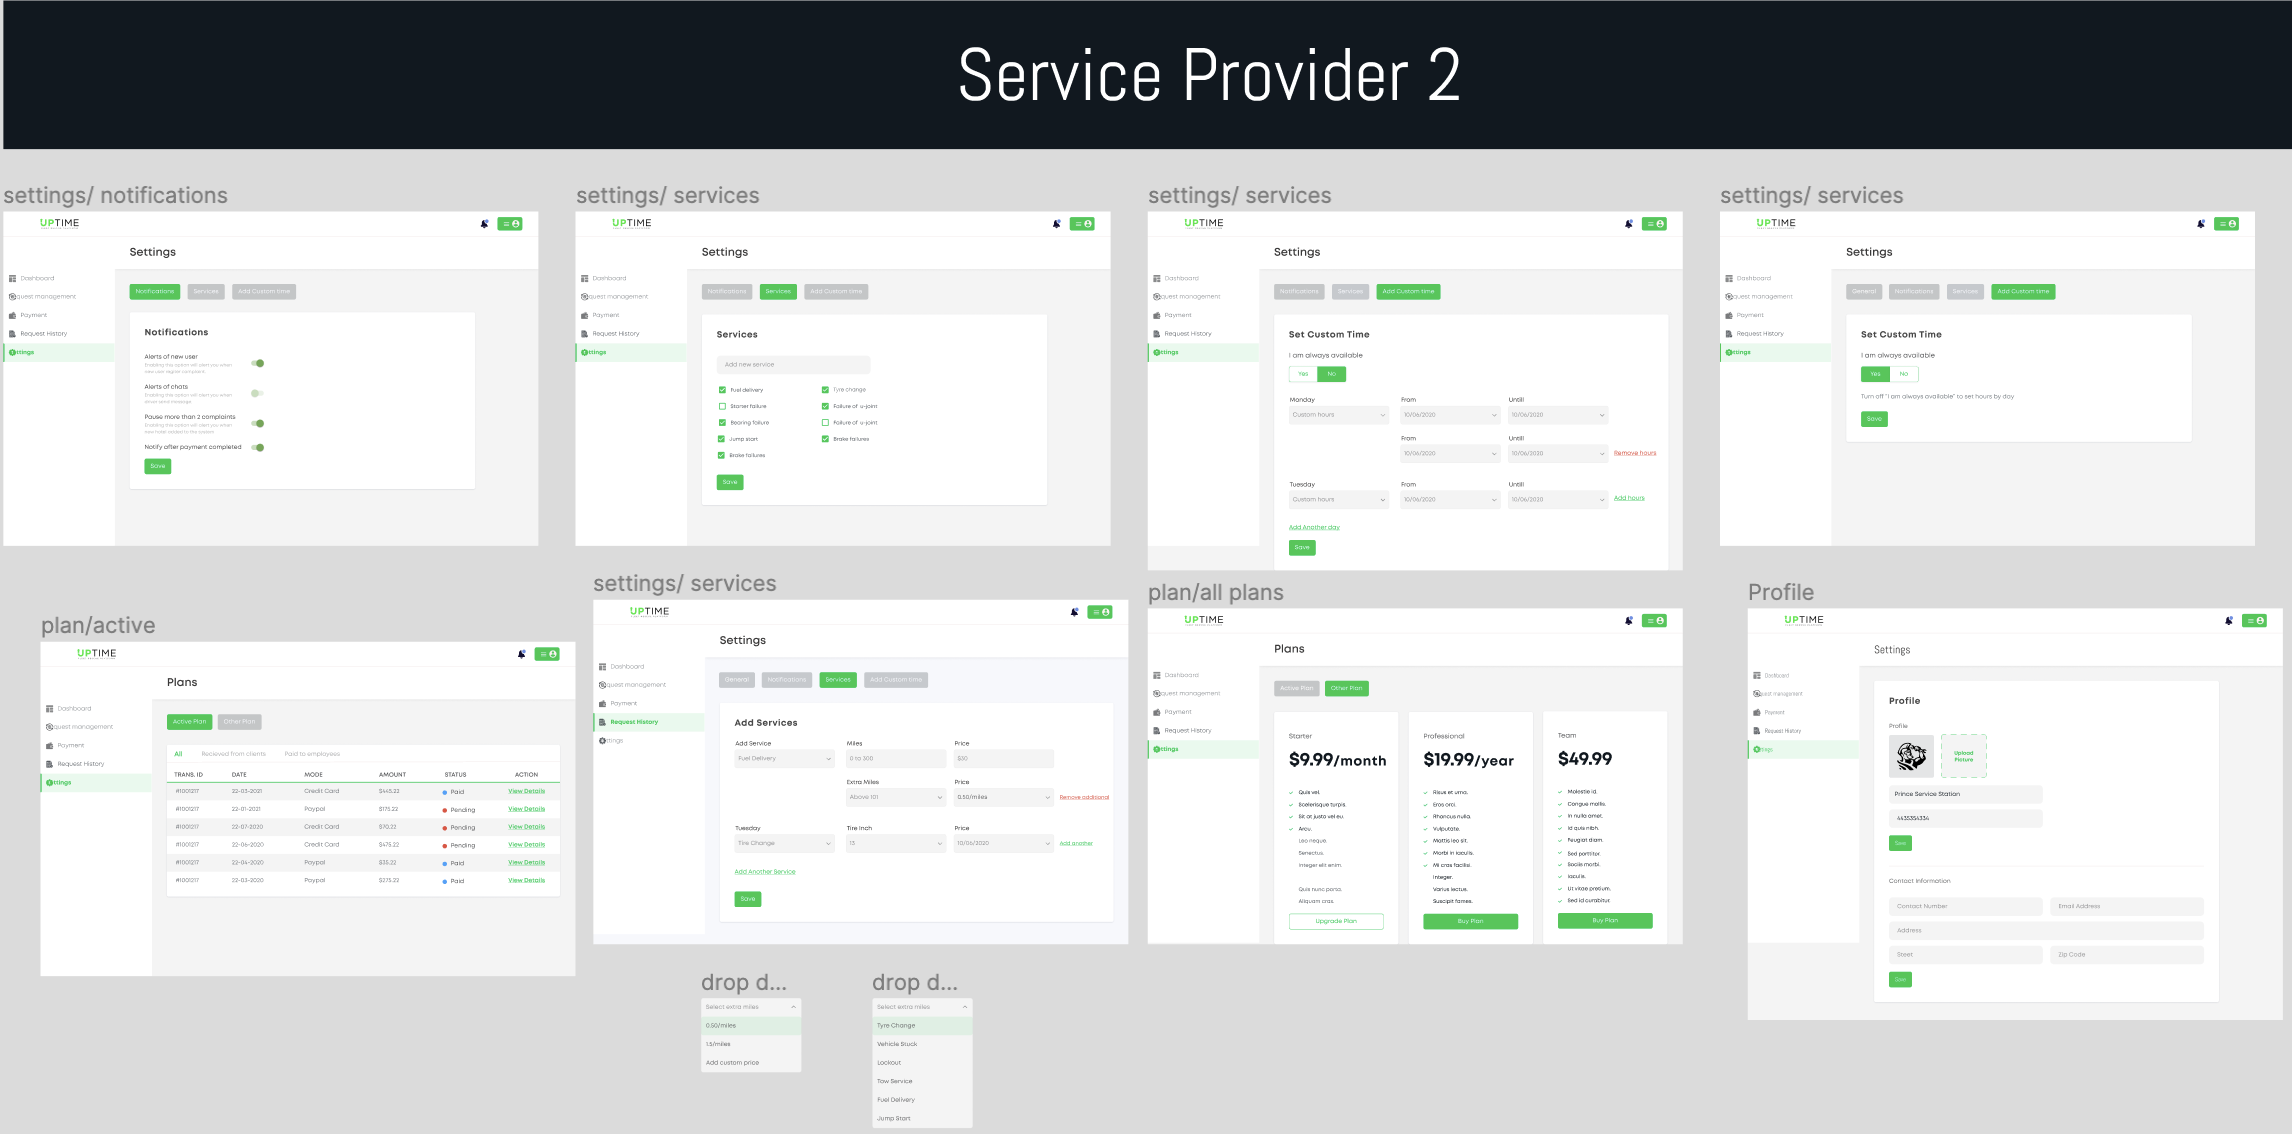Viewport: 2292px width, 1134px height.
Task: Select Vehicle Stuck in the drop-down list
Action: coord(897,1044)
